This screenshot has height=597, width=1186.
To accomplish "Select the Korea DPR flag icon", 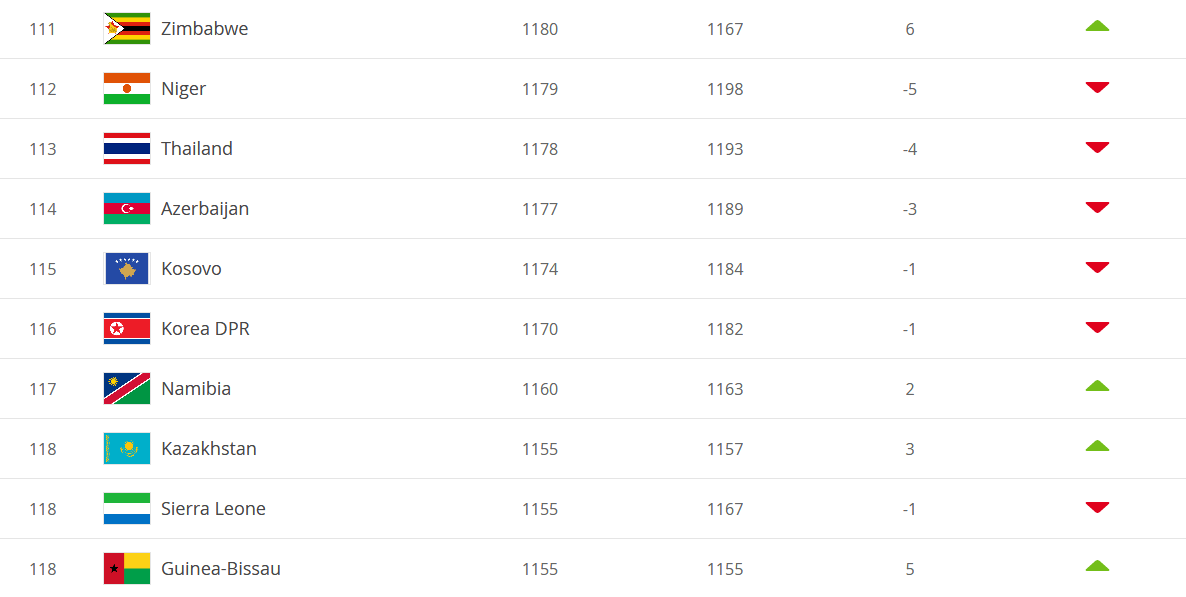I will [x=127, y=329].
